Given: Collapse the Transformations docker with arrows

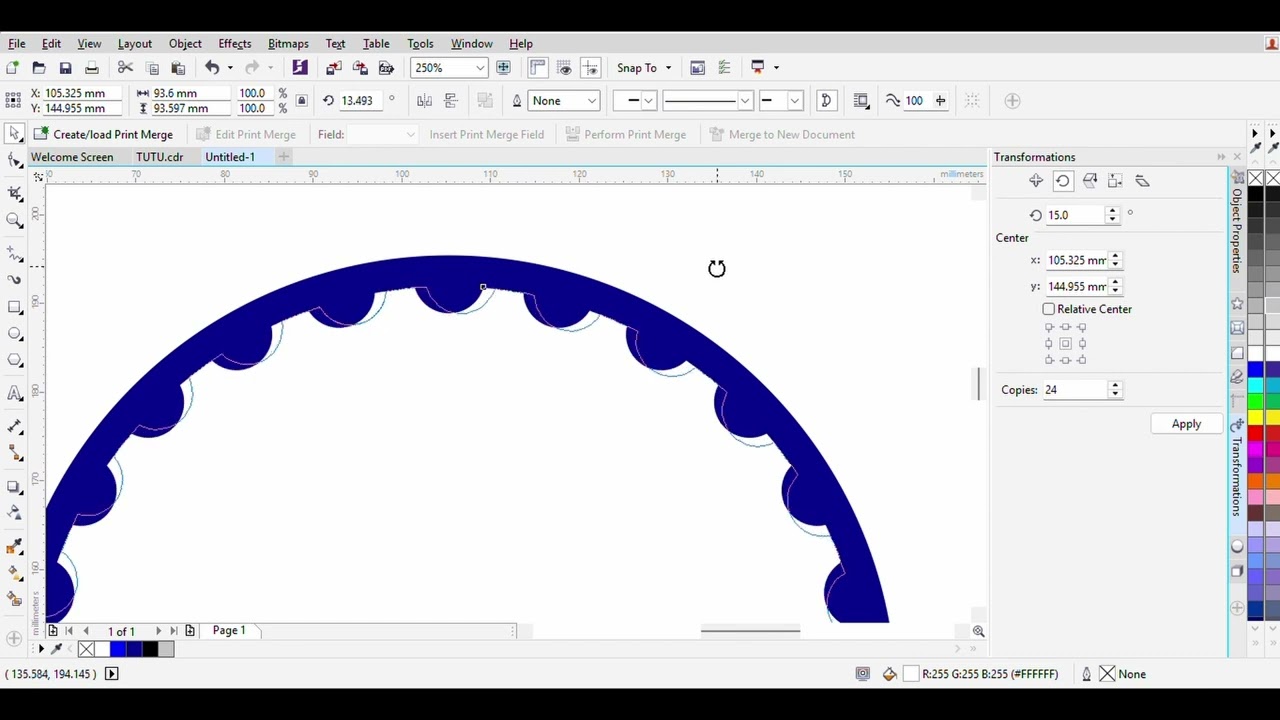Looking at the screenshot, I should click(1221, 157).
